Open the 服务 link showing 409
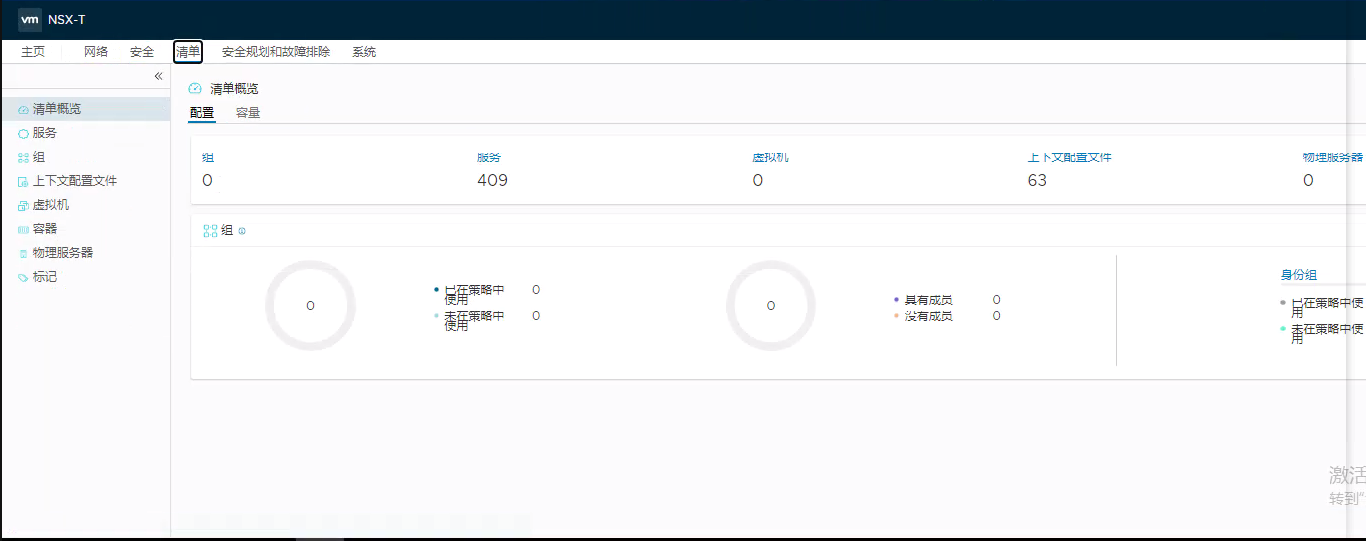 point(489,158)
